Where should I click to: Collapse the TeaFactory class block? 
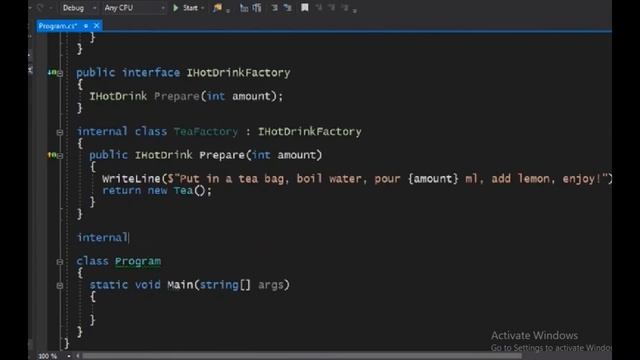tap(60, 132)
